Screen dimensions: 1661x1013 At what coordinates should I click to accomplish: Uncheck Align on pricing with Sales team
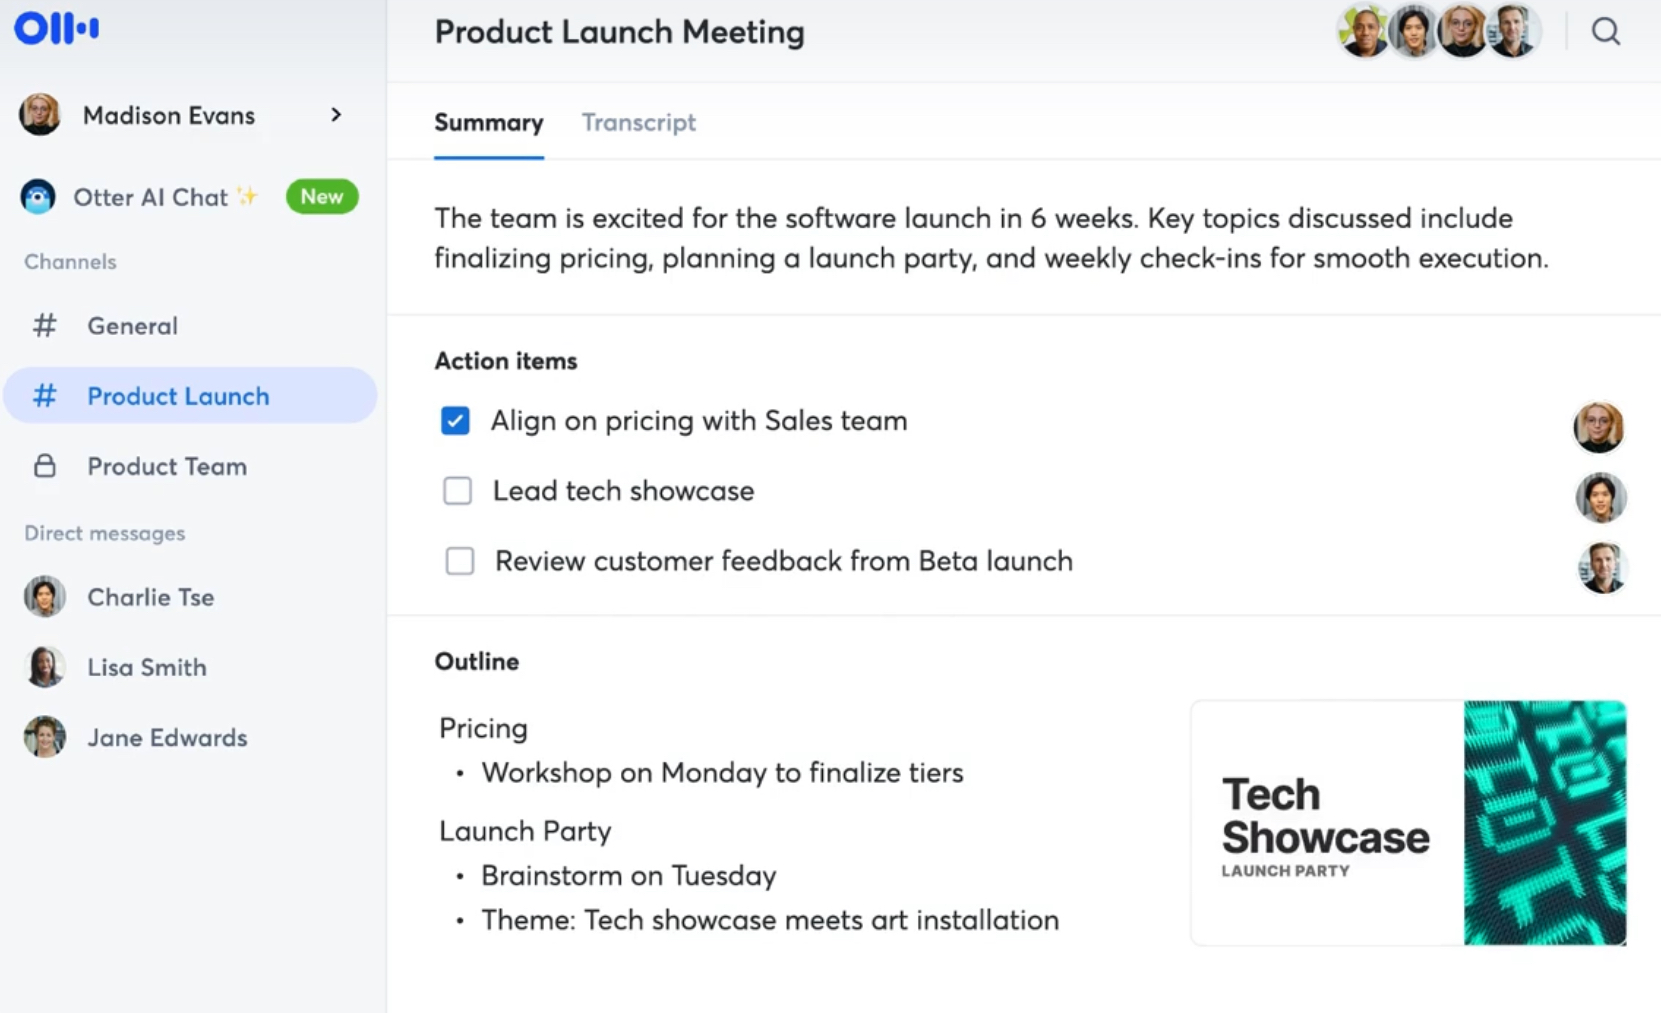coord(456,421)
